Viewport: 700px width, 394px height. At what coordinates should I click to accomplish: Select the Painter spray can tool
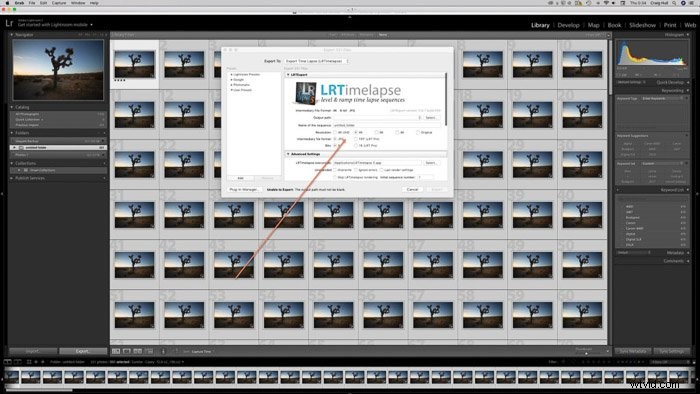163,352
